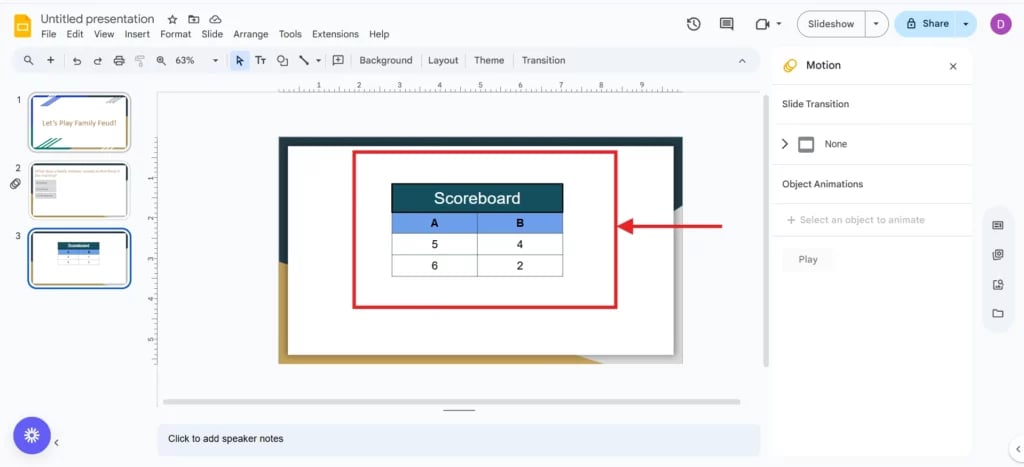Open the Arrange menu
The image size is (1024, 467).
pyautogui.click(x=250, y=34)
